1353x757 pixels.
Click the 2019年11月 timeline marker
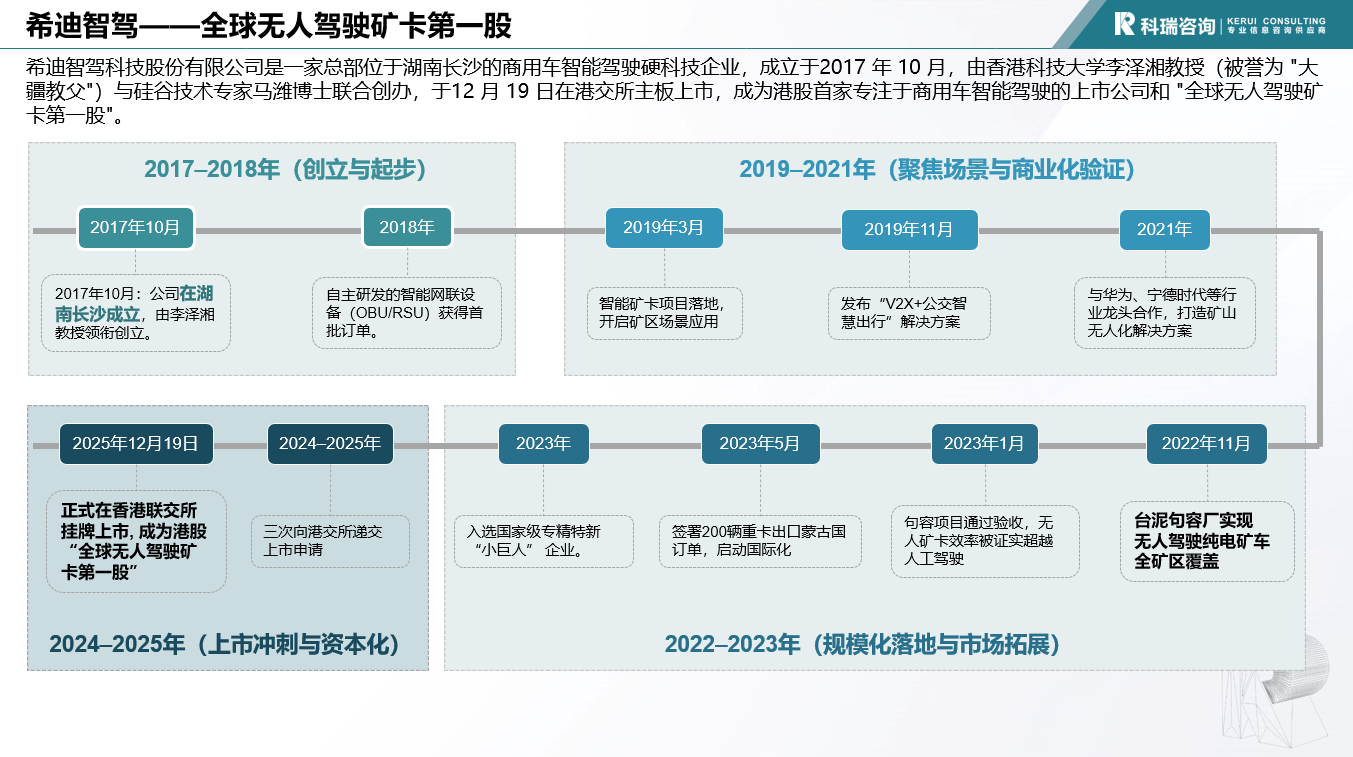[909, 229]
